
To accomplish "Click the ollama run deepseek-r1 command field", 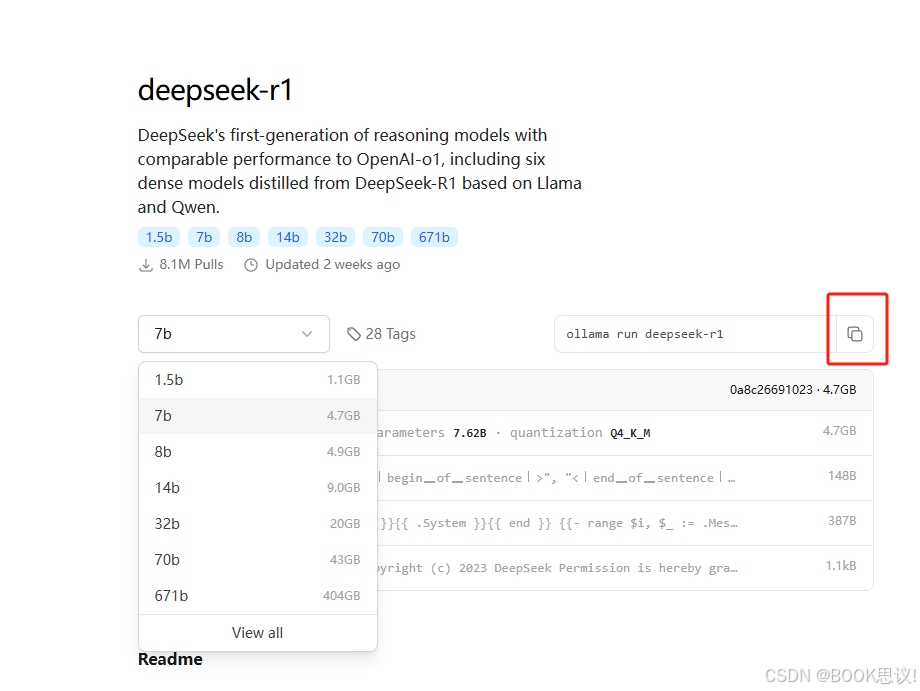I will [x=695, y=334].
